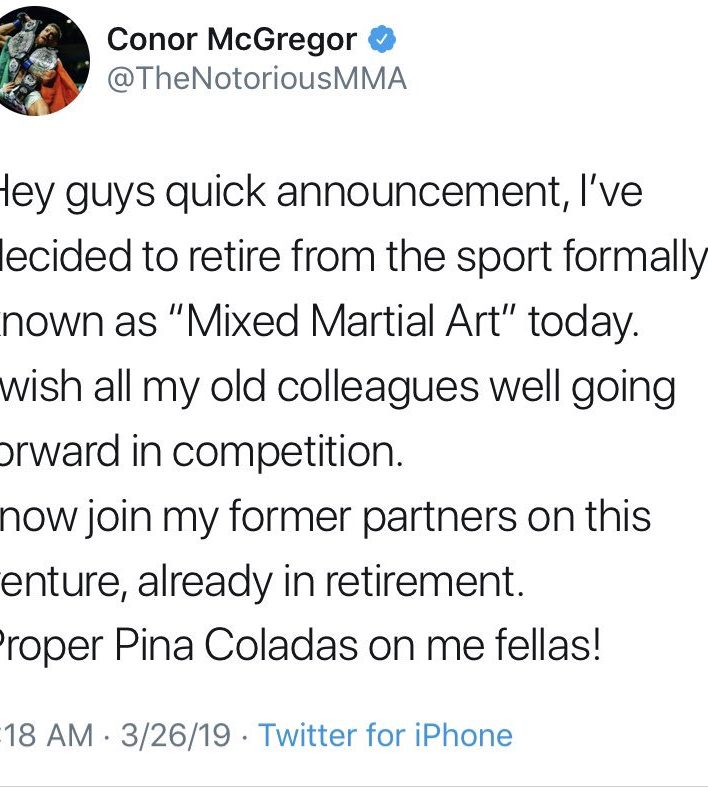Click the 3/26/19 tweet date

pyautogui.click(x=173, y=736)
